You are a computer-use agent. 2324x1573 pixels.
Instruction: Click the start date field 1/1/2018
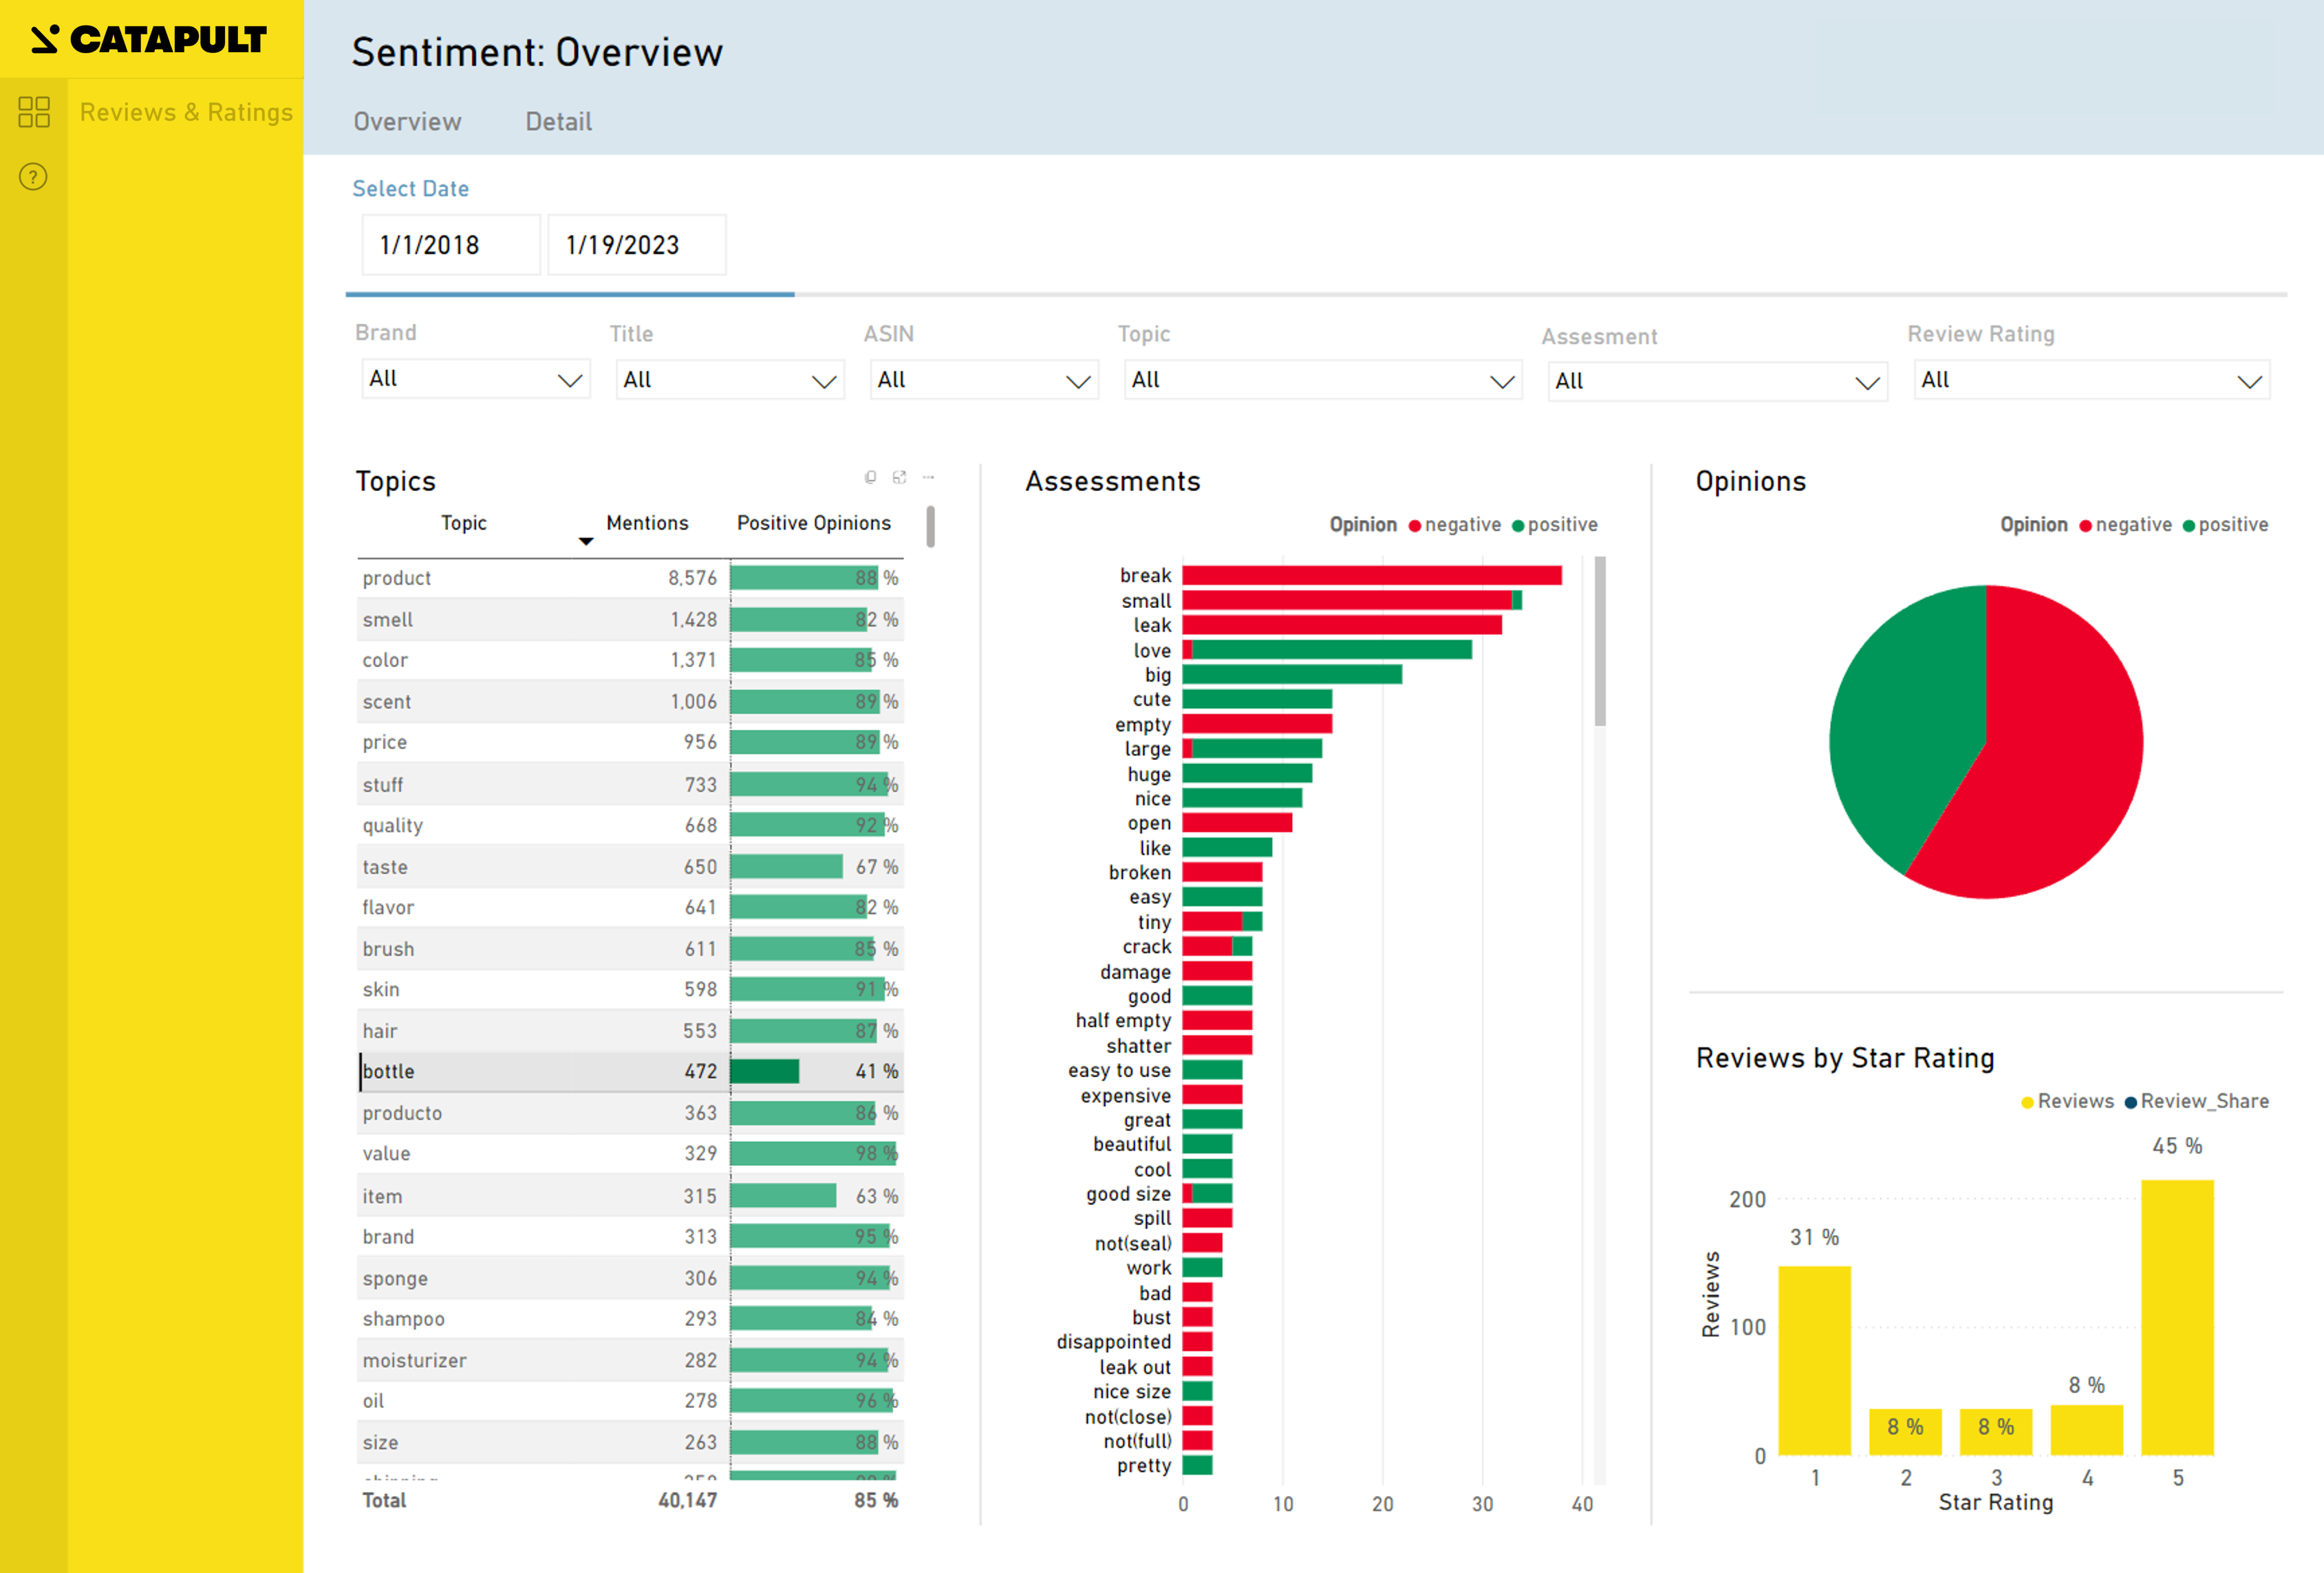tap(450, 245)
